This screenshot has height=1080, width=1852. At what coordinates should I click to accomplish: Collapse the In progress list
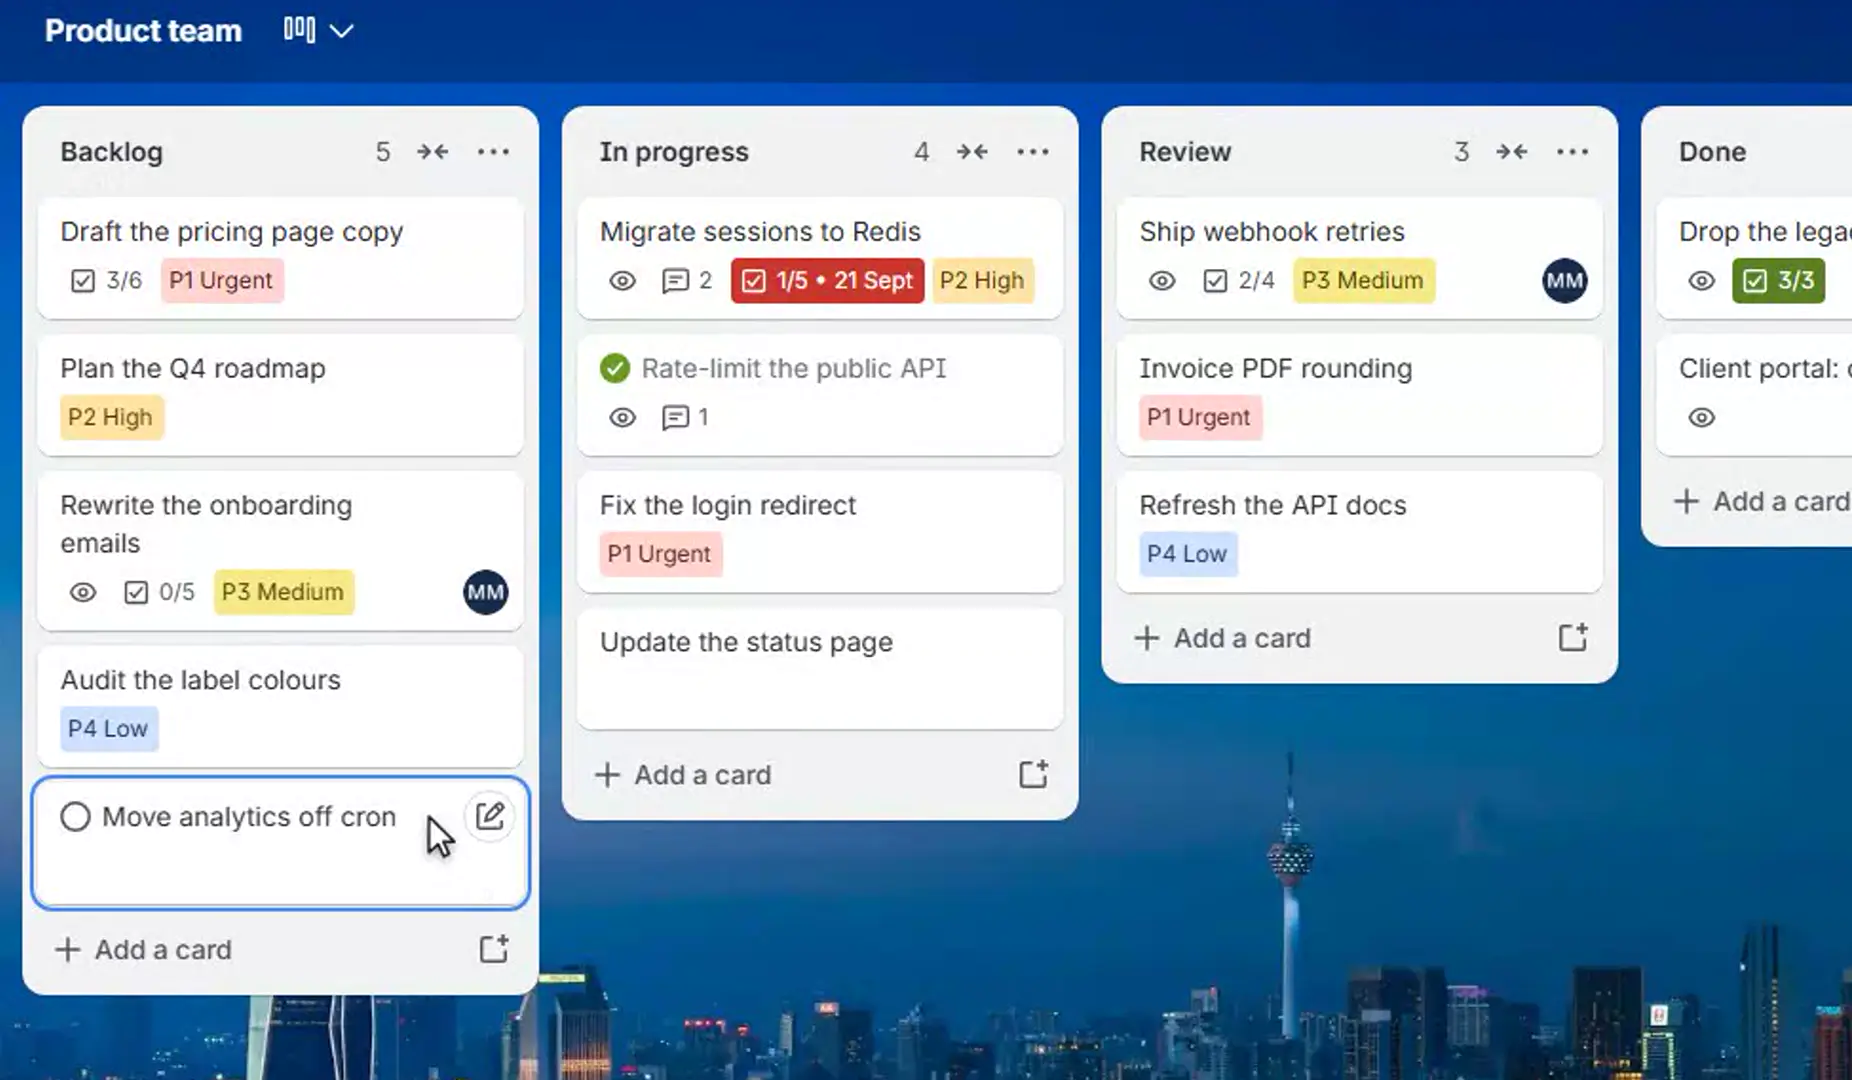point(972,152)
